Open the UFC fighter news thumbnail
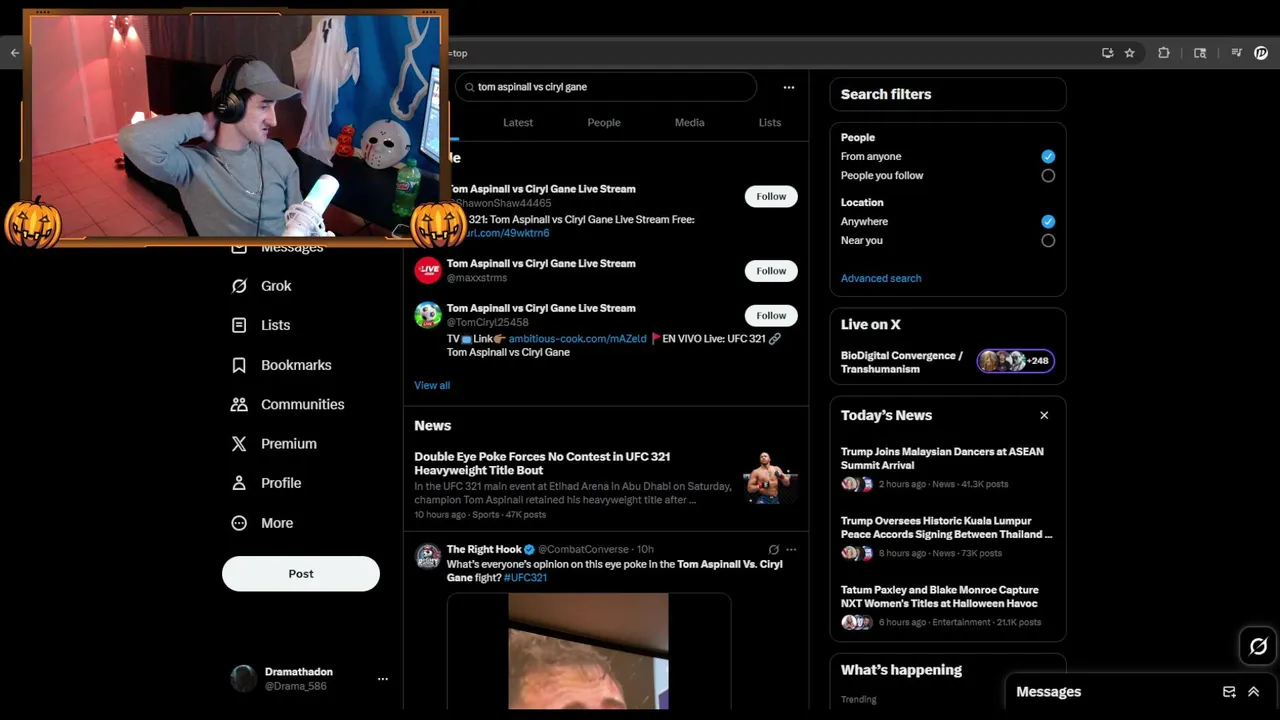 [770, 477]
